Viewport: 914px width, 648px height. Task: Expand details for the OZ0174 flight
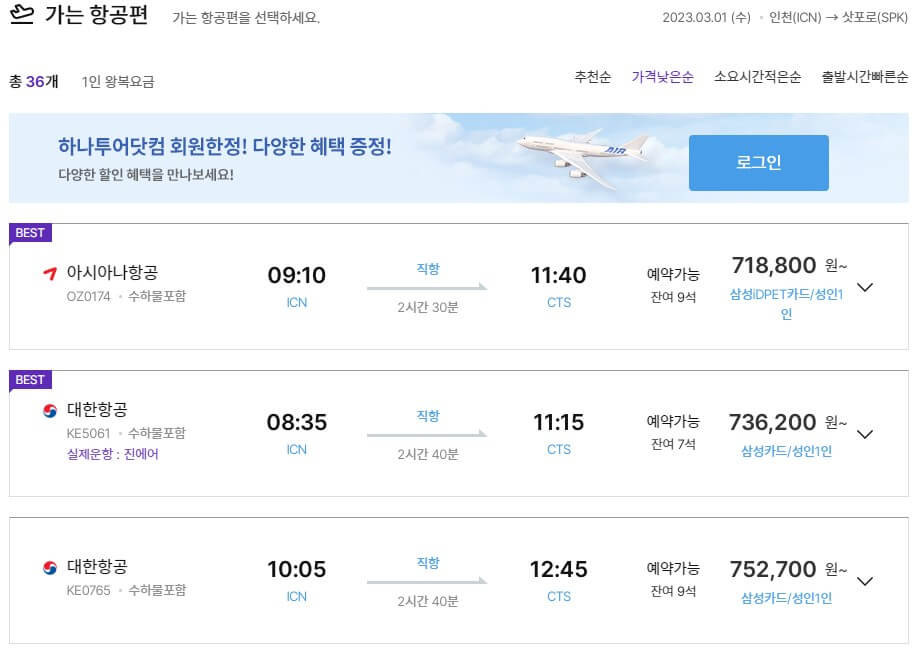point(864,287)
